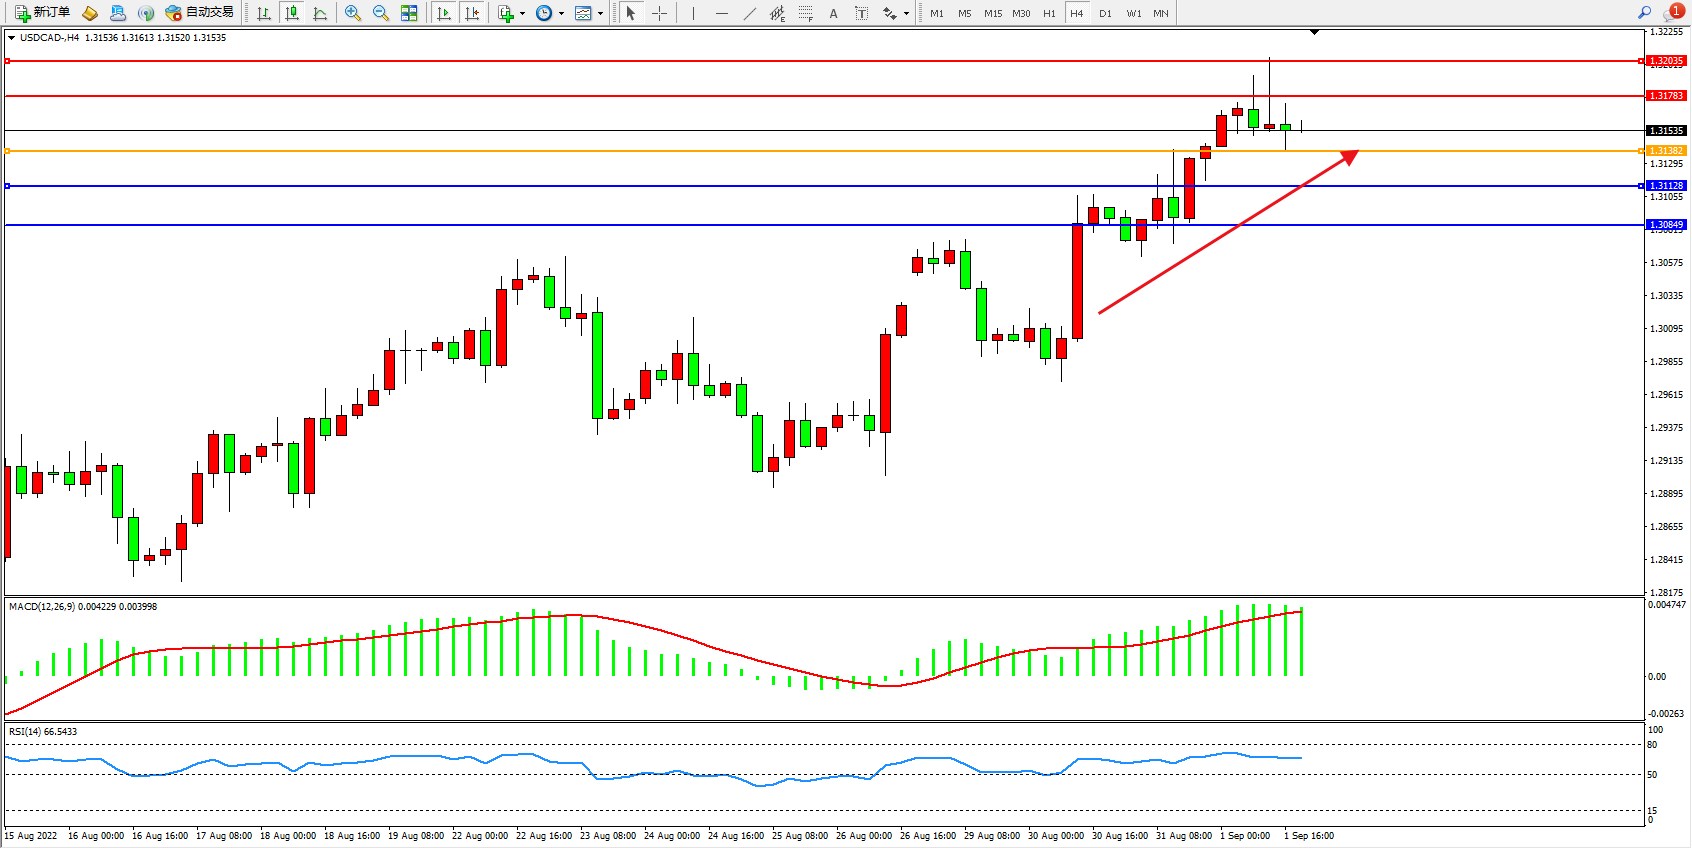1692x849 pixels.
Task: Toggle AutoTrading (自动交易) button
Action: click(x=200, y=13)
